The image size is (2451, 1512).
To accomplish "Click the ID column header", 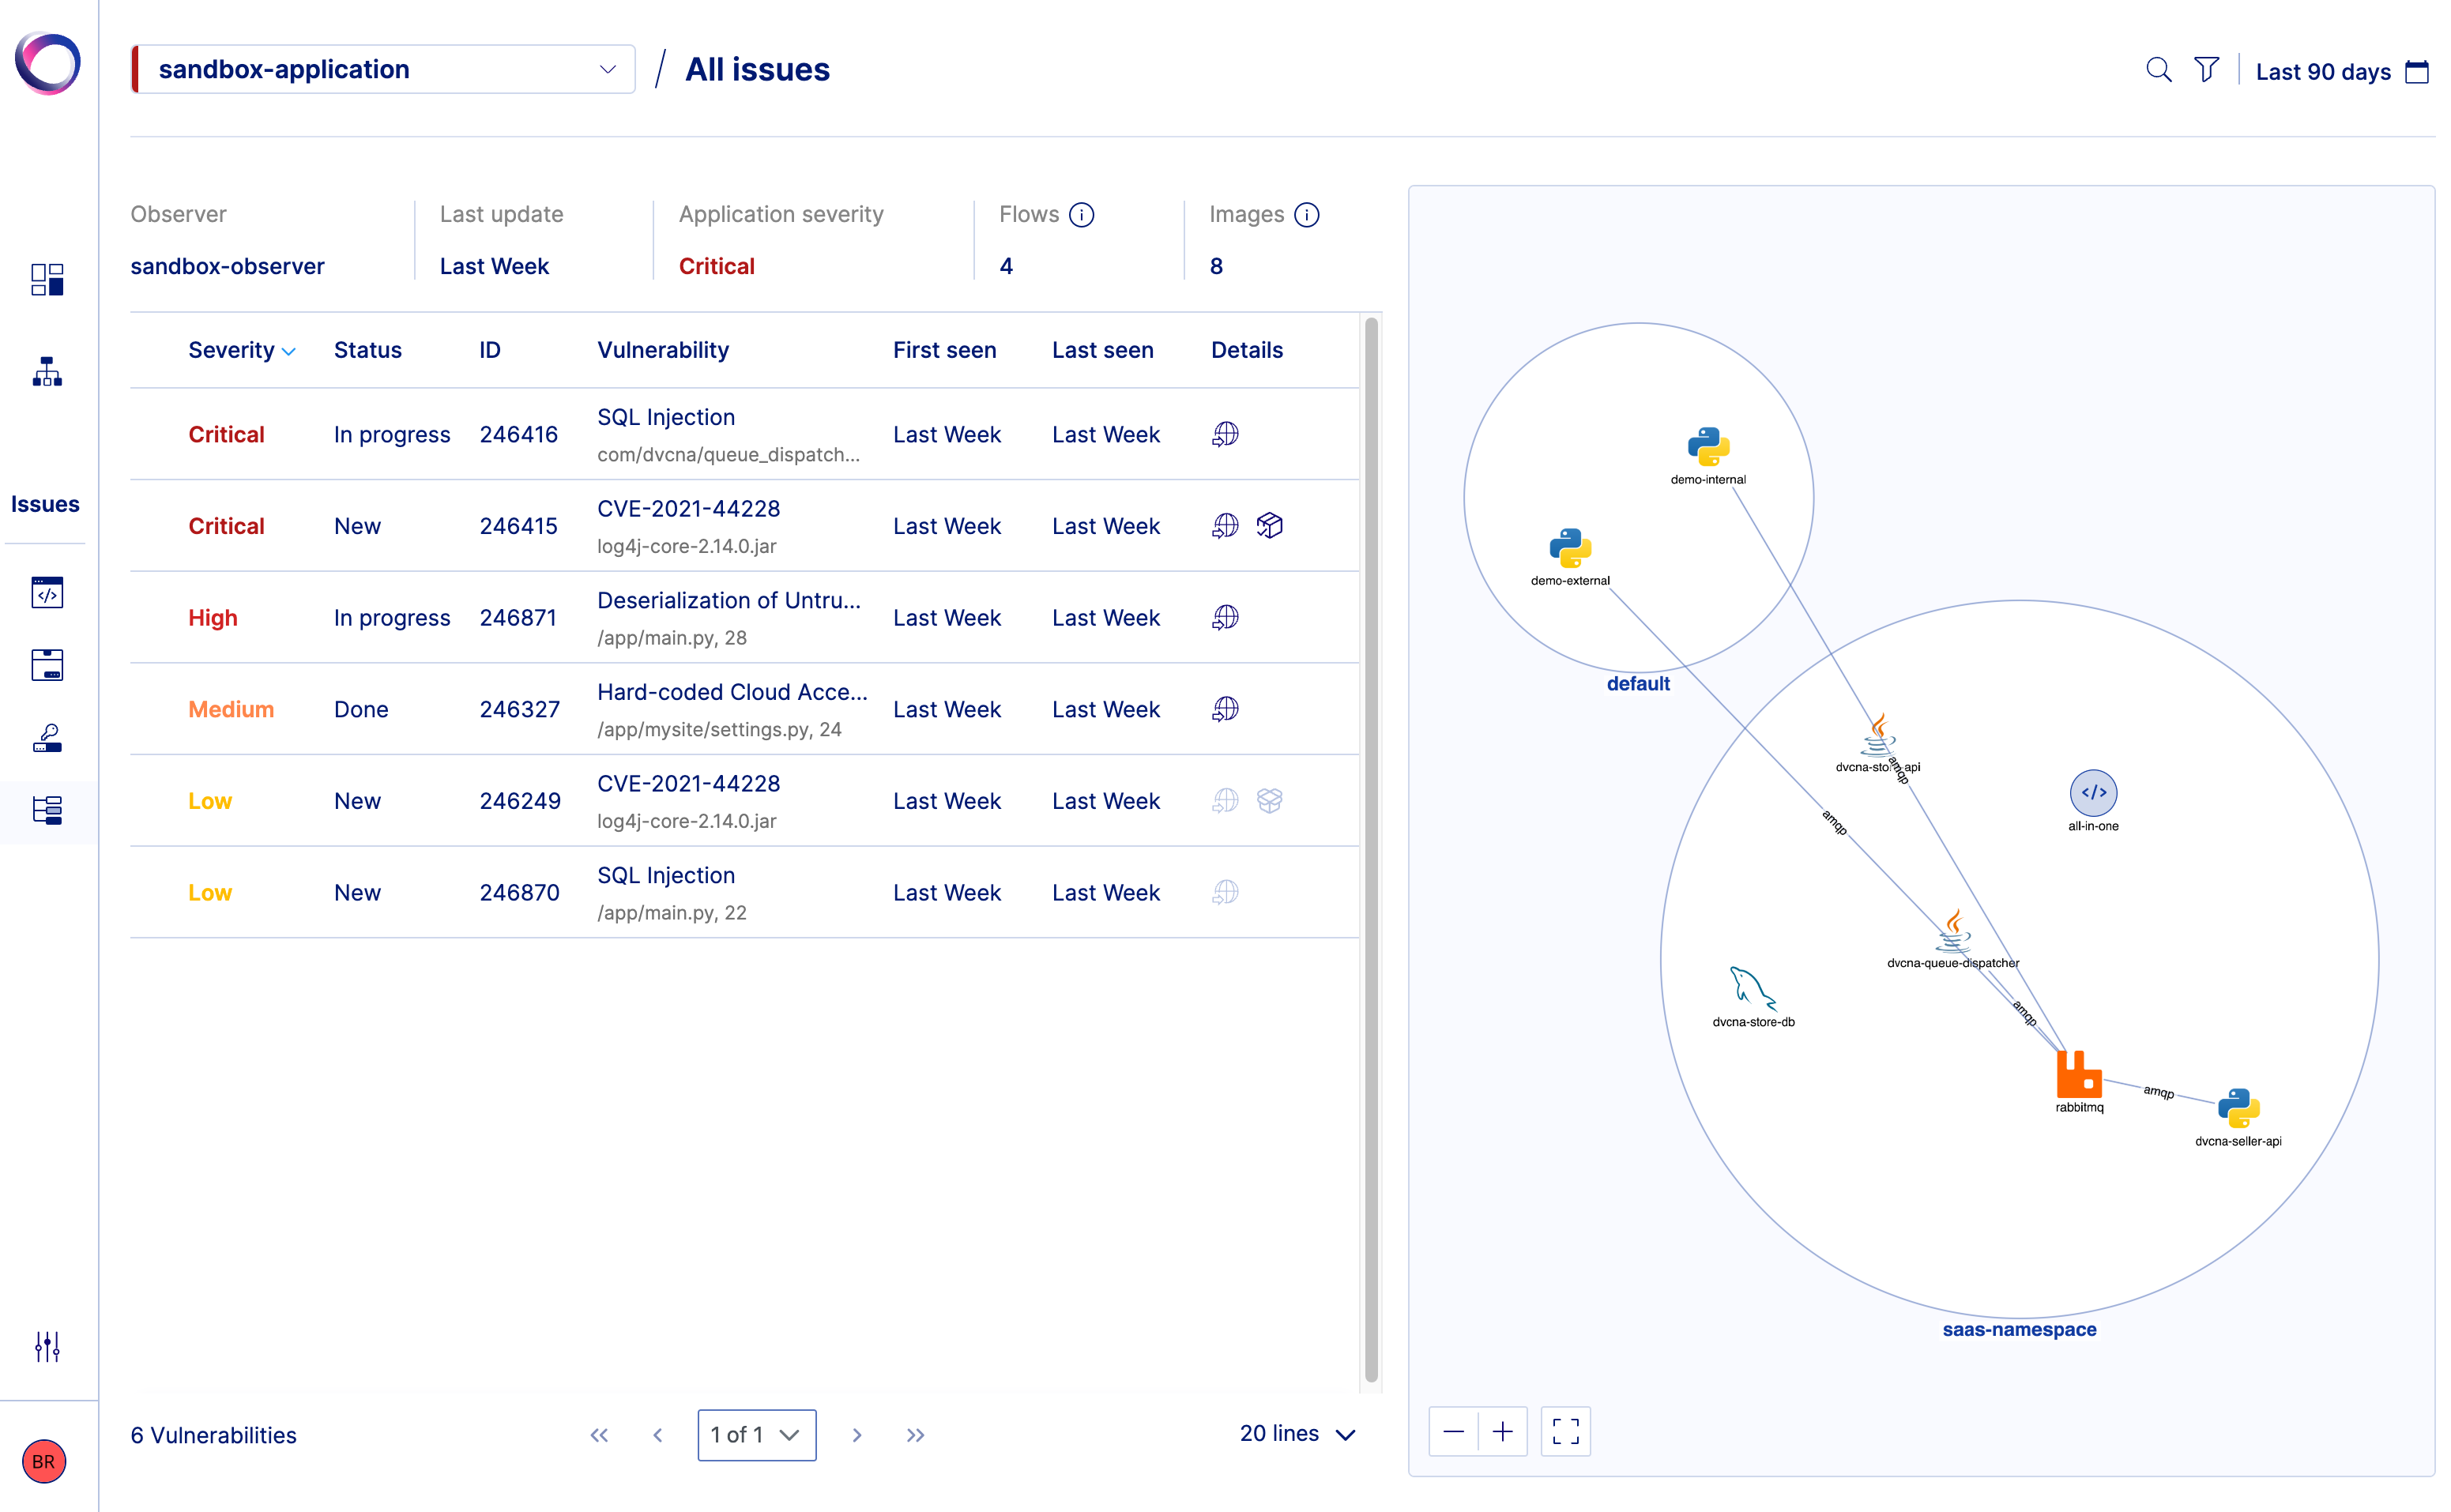I will tap(489, 350).
